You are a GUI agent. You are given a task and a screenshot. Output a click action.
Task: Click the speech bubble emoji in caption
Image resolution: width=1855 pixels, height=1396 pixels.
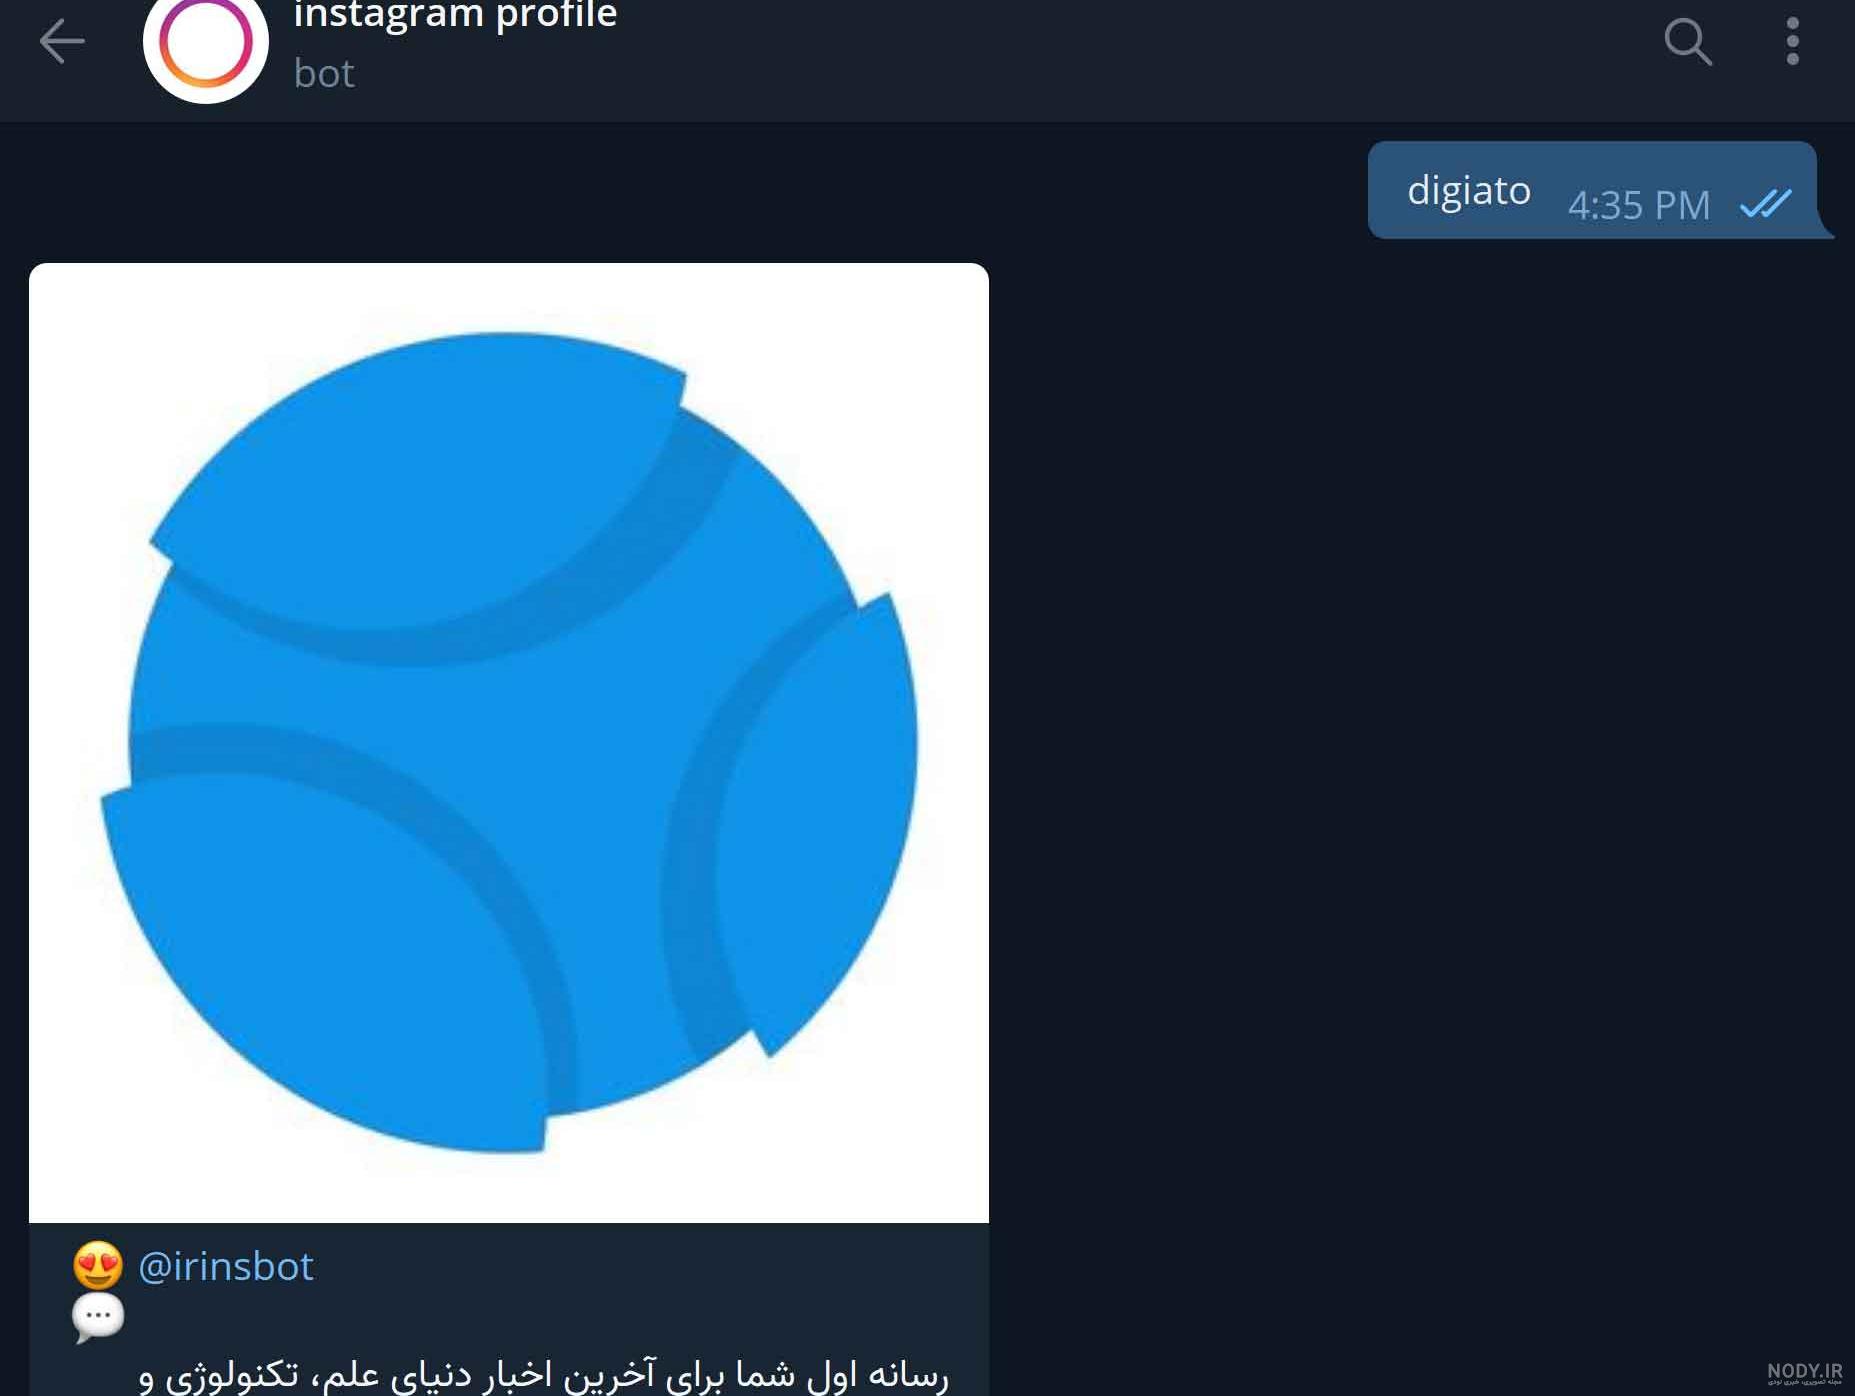pyautogui.click(x=98, y=1318)
